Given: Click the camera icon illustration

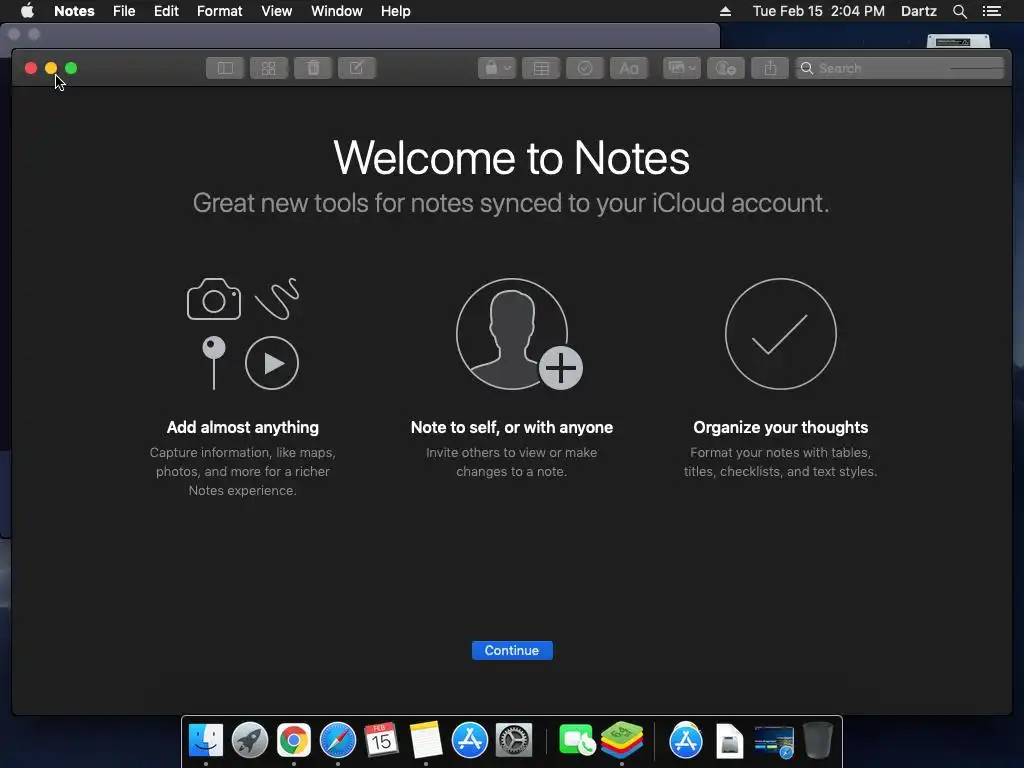Looking at the screenshot, I should click(214, 299).
